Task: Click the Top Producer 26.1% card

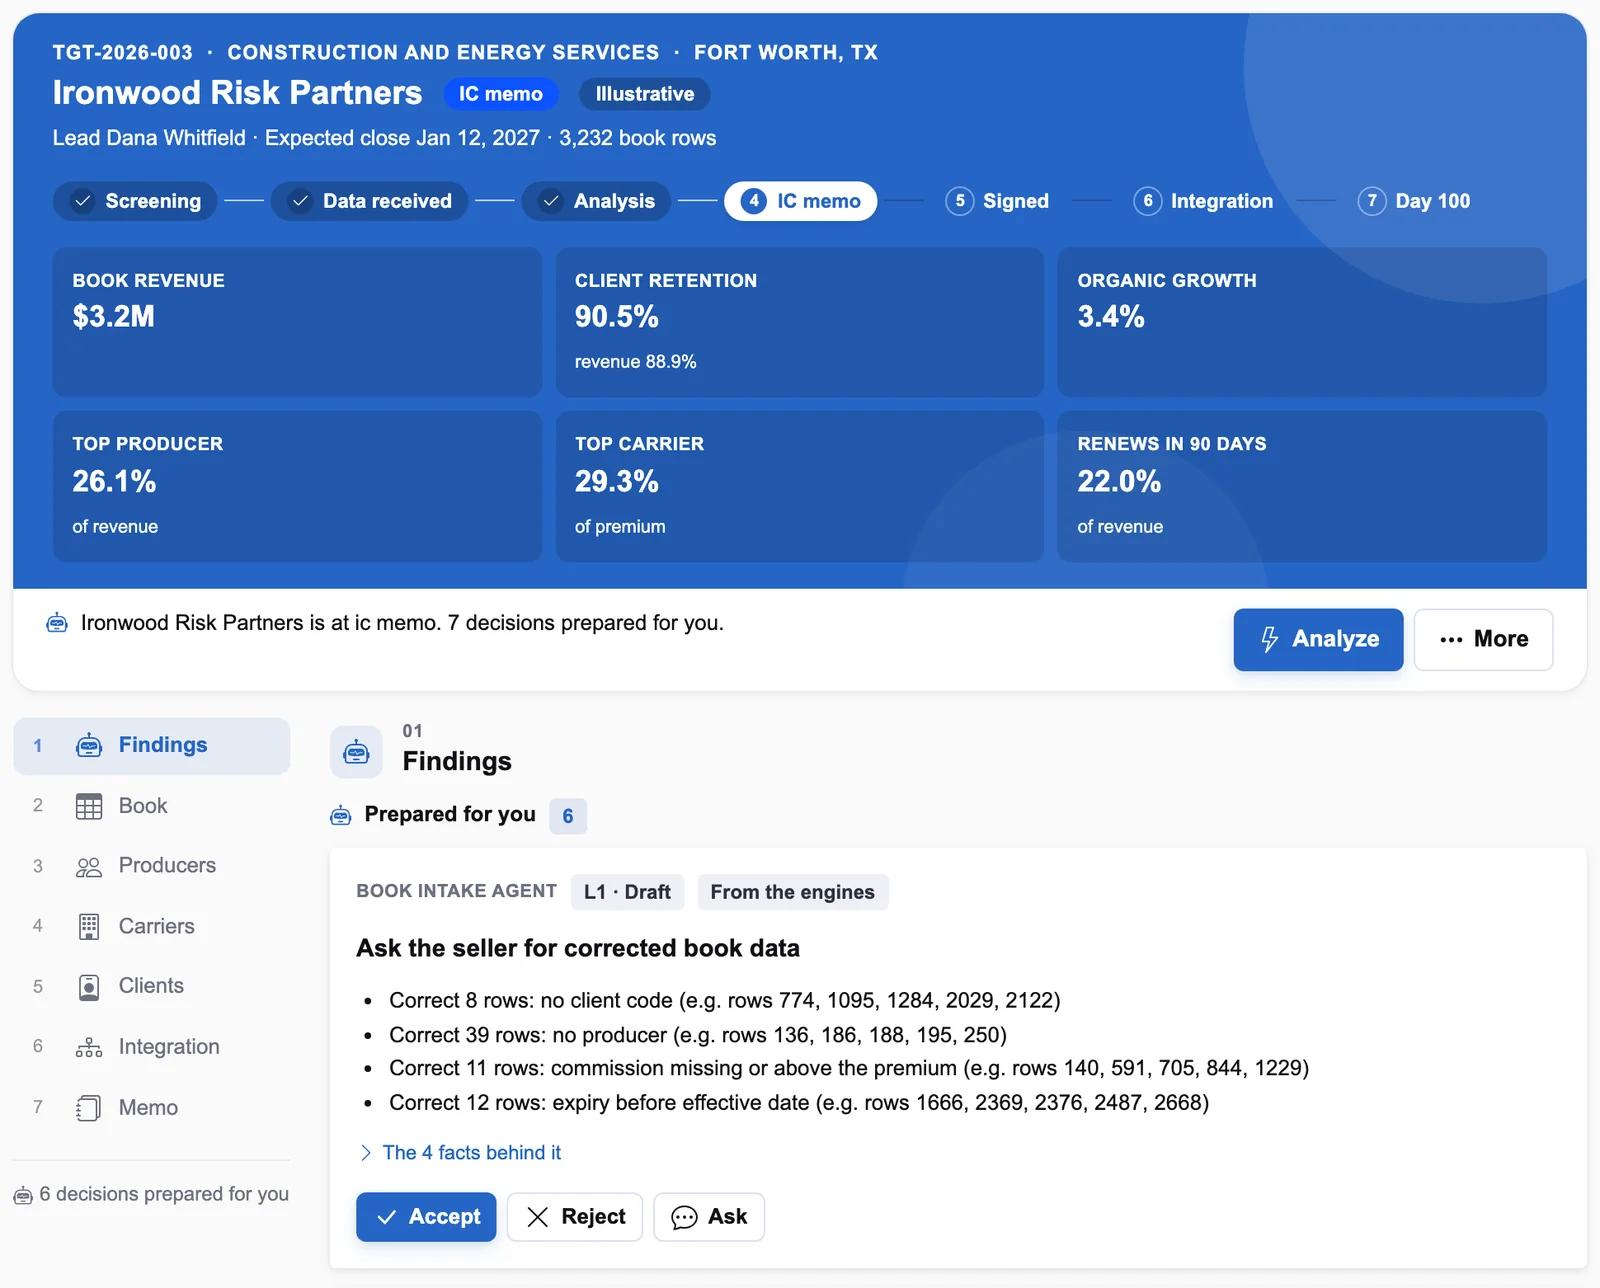Action: click(297, 486)
